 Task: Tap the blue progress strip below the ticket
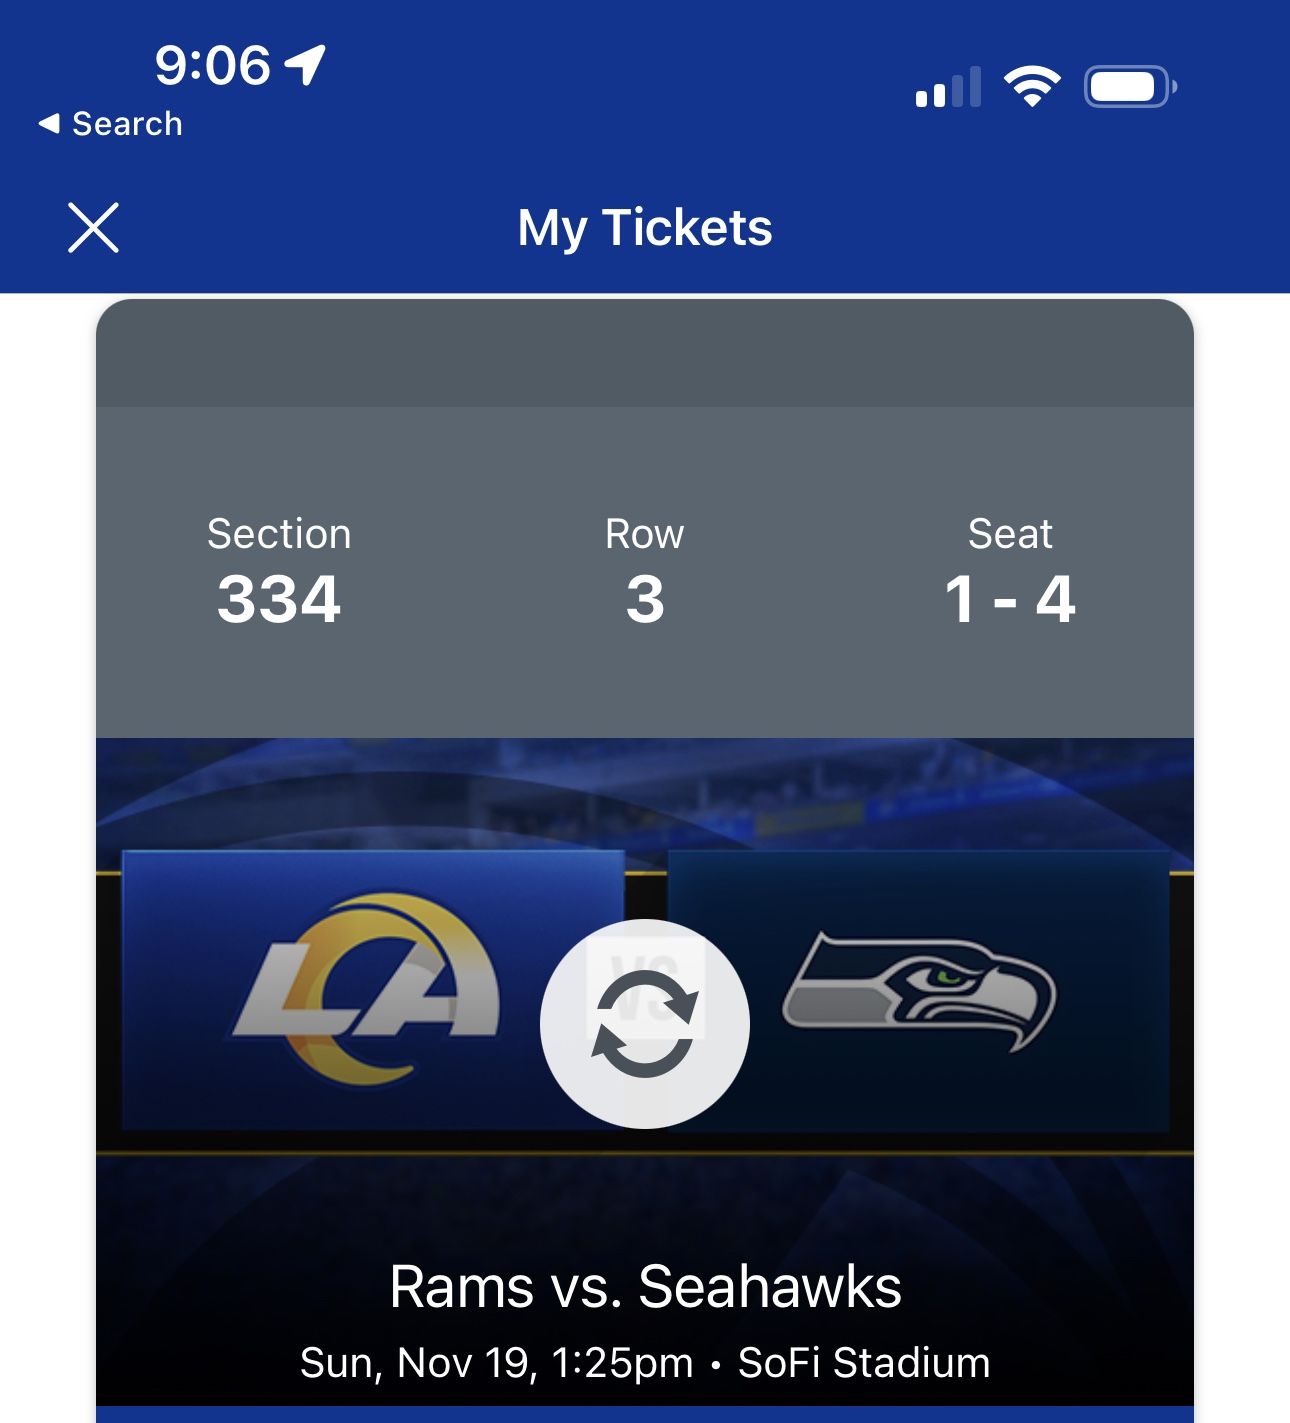(x=645, y=1415)
